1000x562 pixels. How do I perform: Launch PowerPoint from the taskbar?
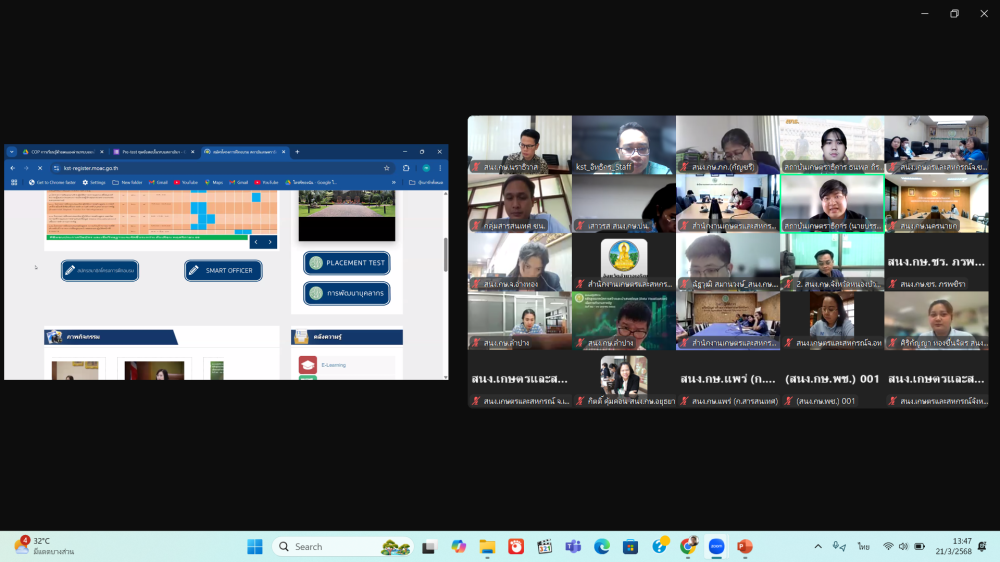click(x=744, y=547)
